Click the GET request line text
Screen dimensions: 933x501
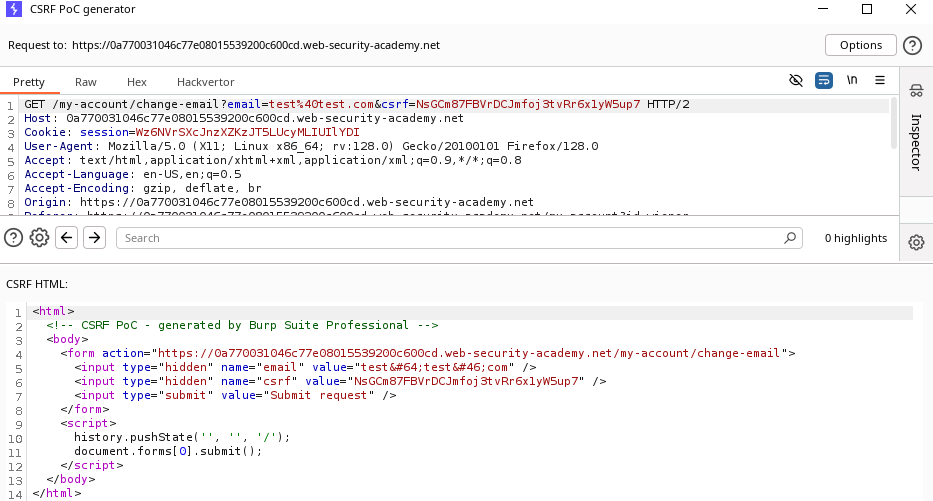[x=357, y=104]
